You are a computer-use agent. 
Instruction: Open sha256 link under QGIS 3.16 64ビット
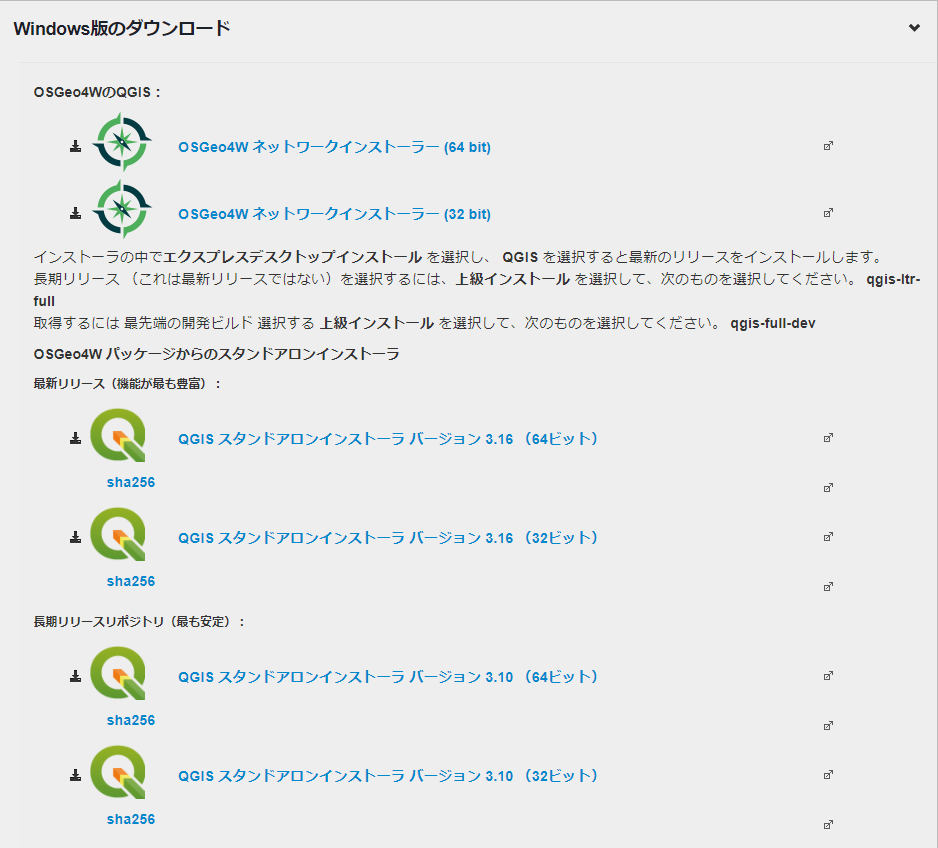pyautogui.click(x=131, y=482)
